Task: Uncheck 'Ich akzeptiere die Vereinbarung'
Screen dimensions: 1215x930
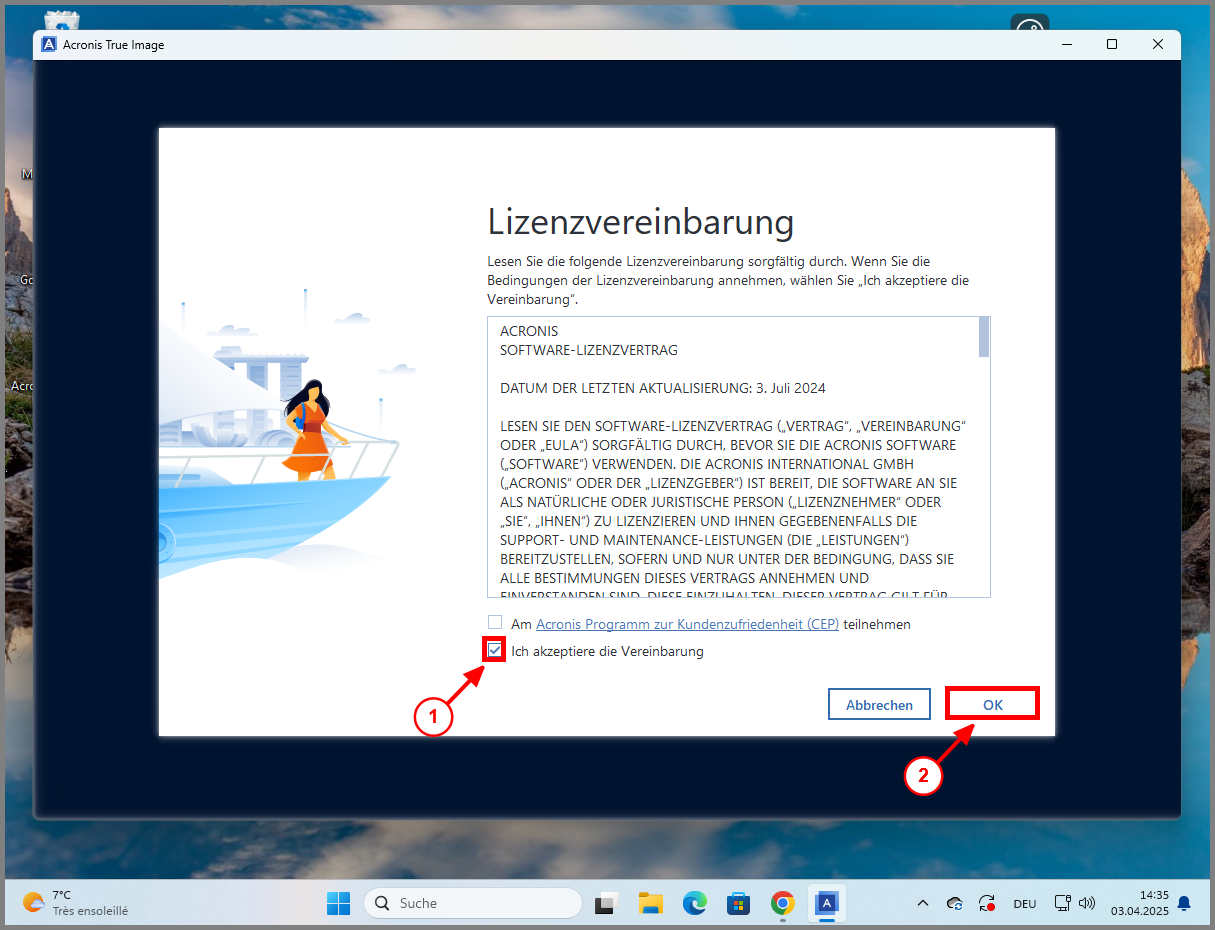Action: [494, 650]
